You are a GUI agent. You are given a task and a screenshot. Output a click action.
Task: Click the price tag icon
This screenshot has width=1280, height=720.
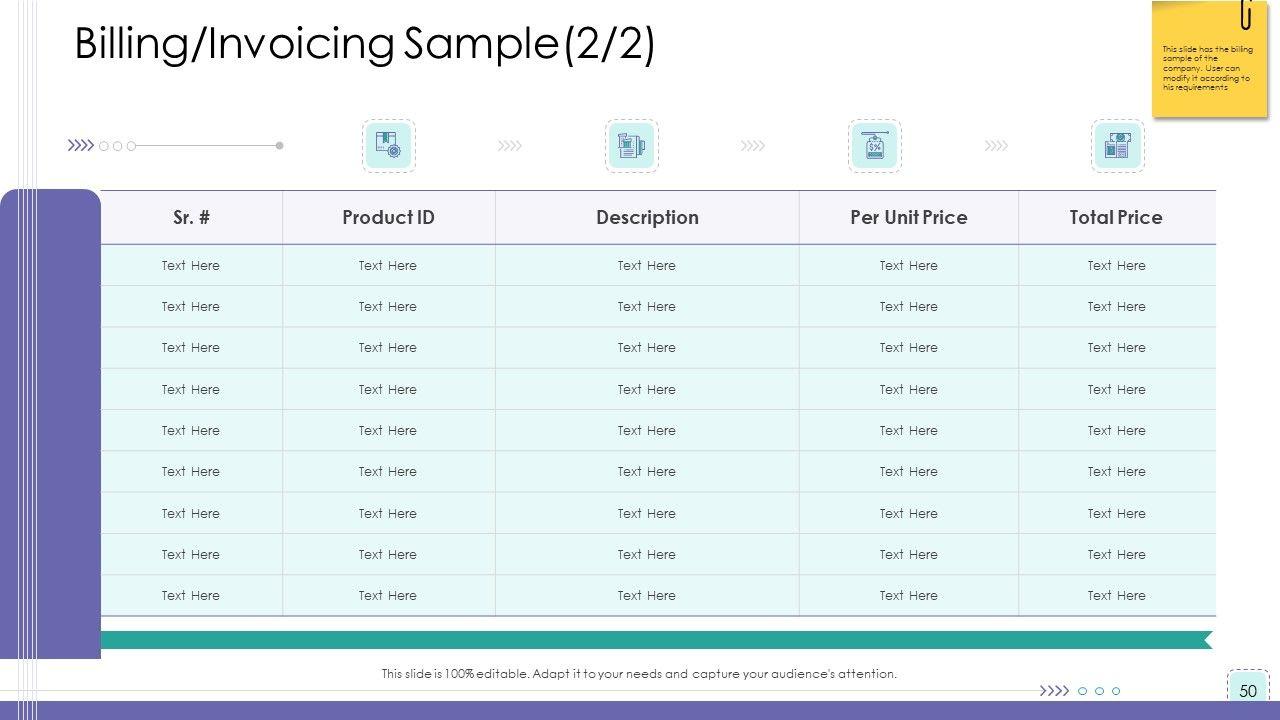click(875, 146)
